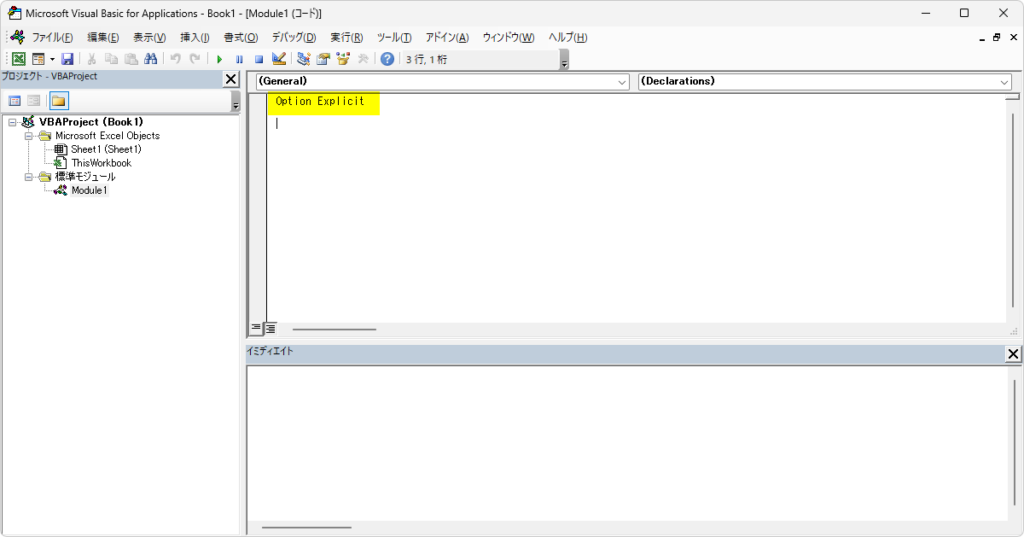Click inside the Immediate window text area

[x=627, y=444]
